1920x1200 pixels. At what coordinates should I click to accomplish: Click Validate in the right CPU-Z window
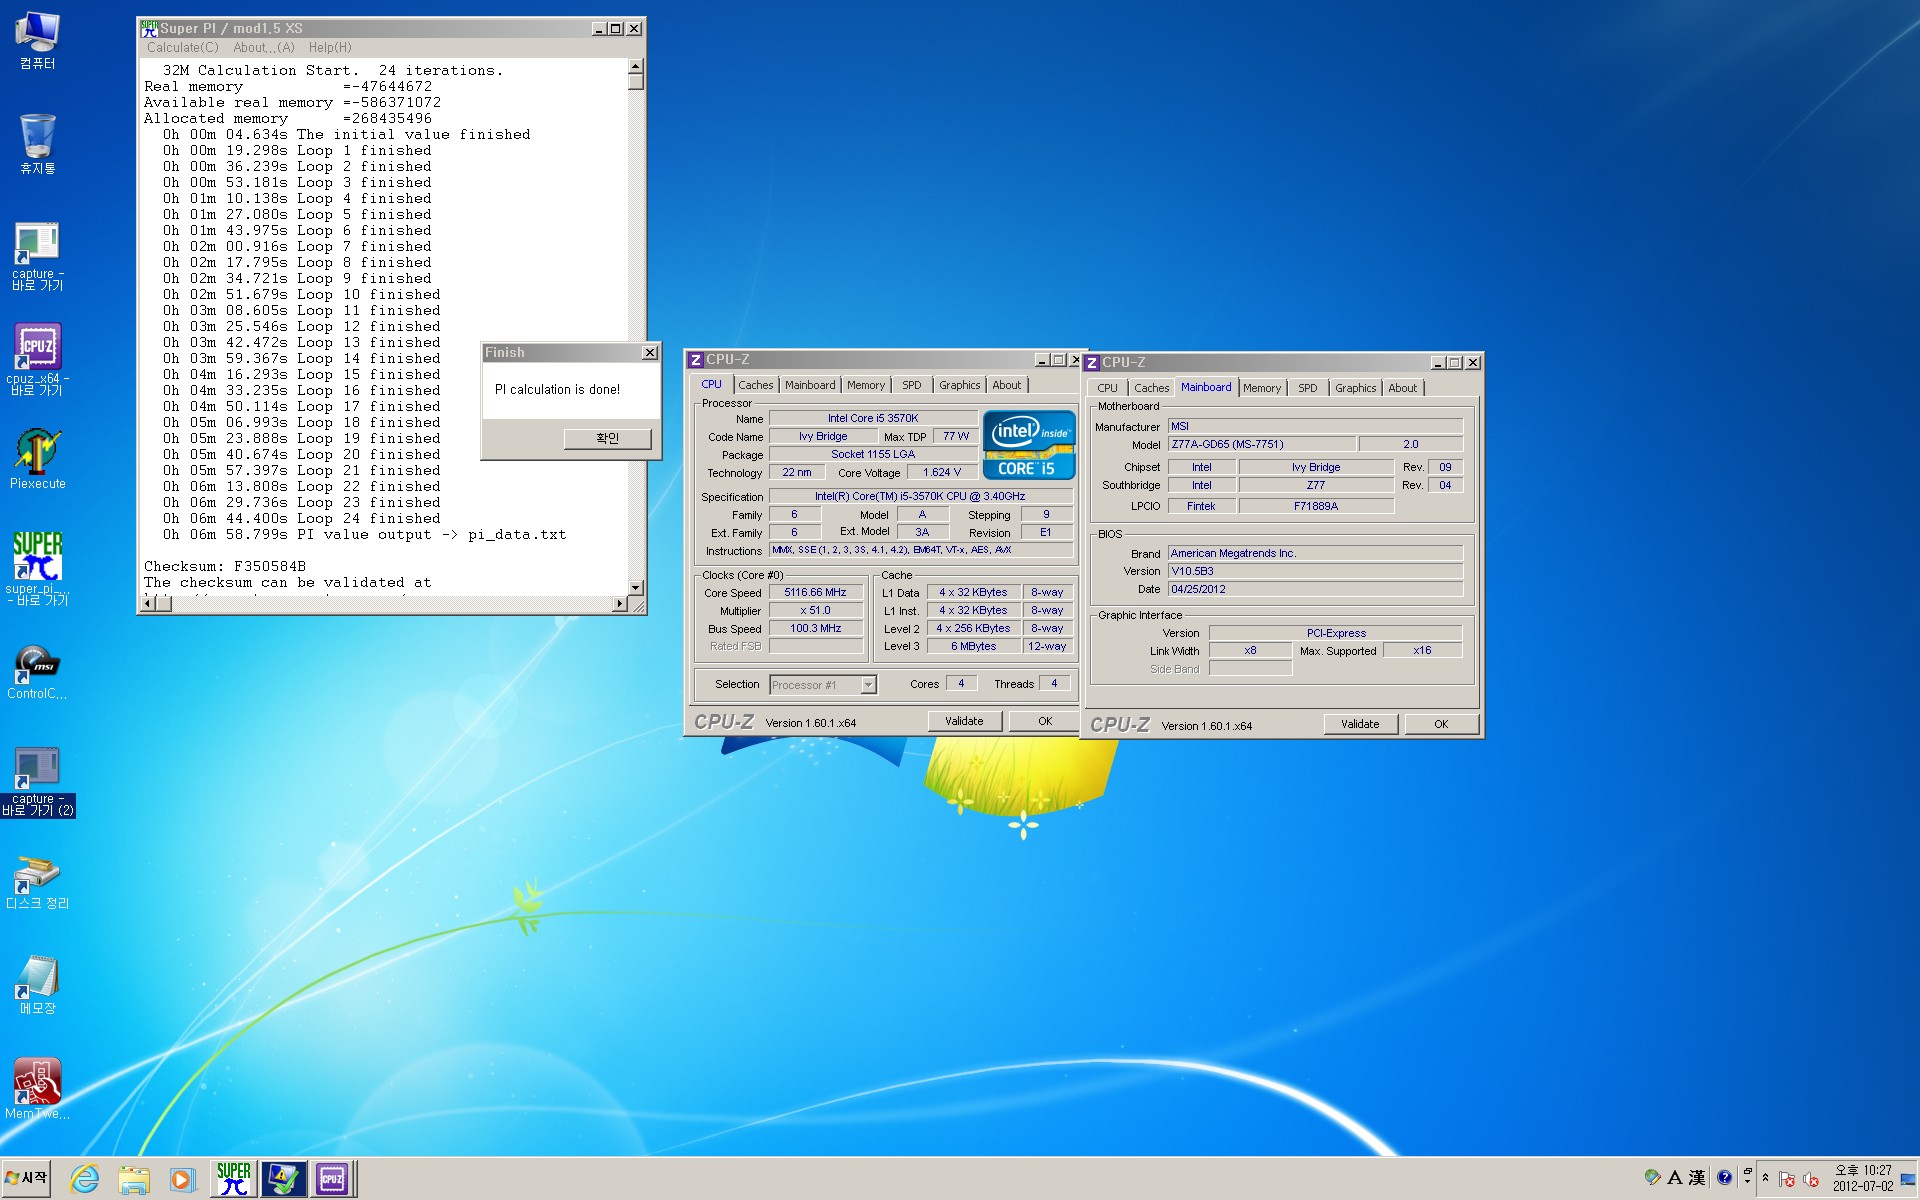(1360, 724)
